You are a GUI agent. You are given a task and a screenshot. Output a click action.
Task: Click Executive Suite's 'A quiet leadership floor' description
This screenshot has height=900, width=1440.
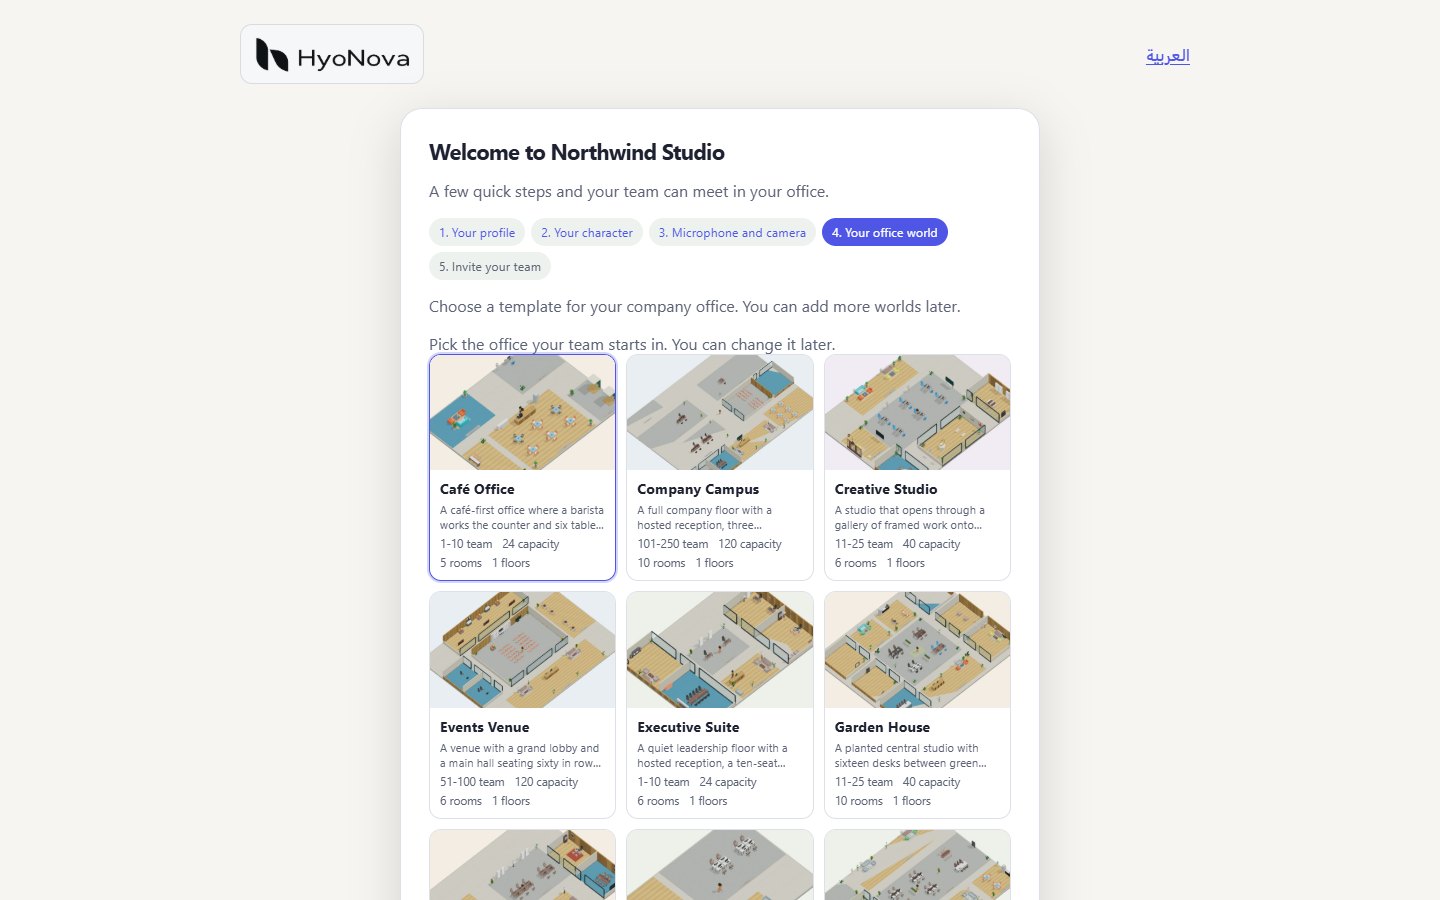[712, 755]
